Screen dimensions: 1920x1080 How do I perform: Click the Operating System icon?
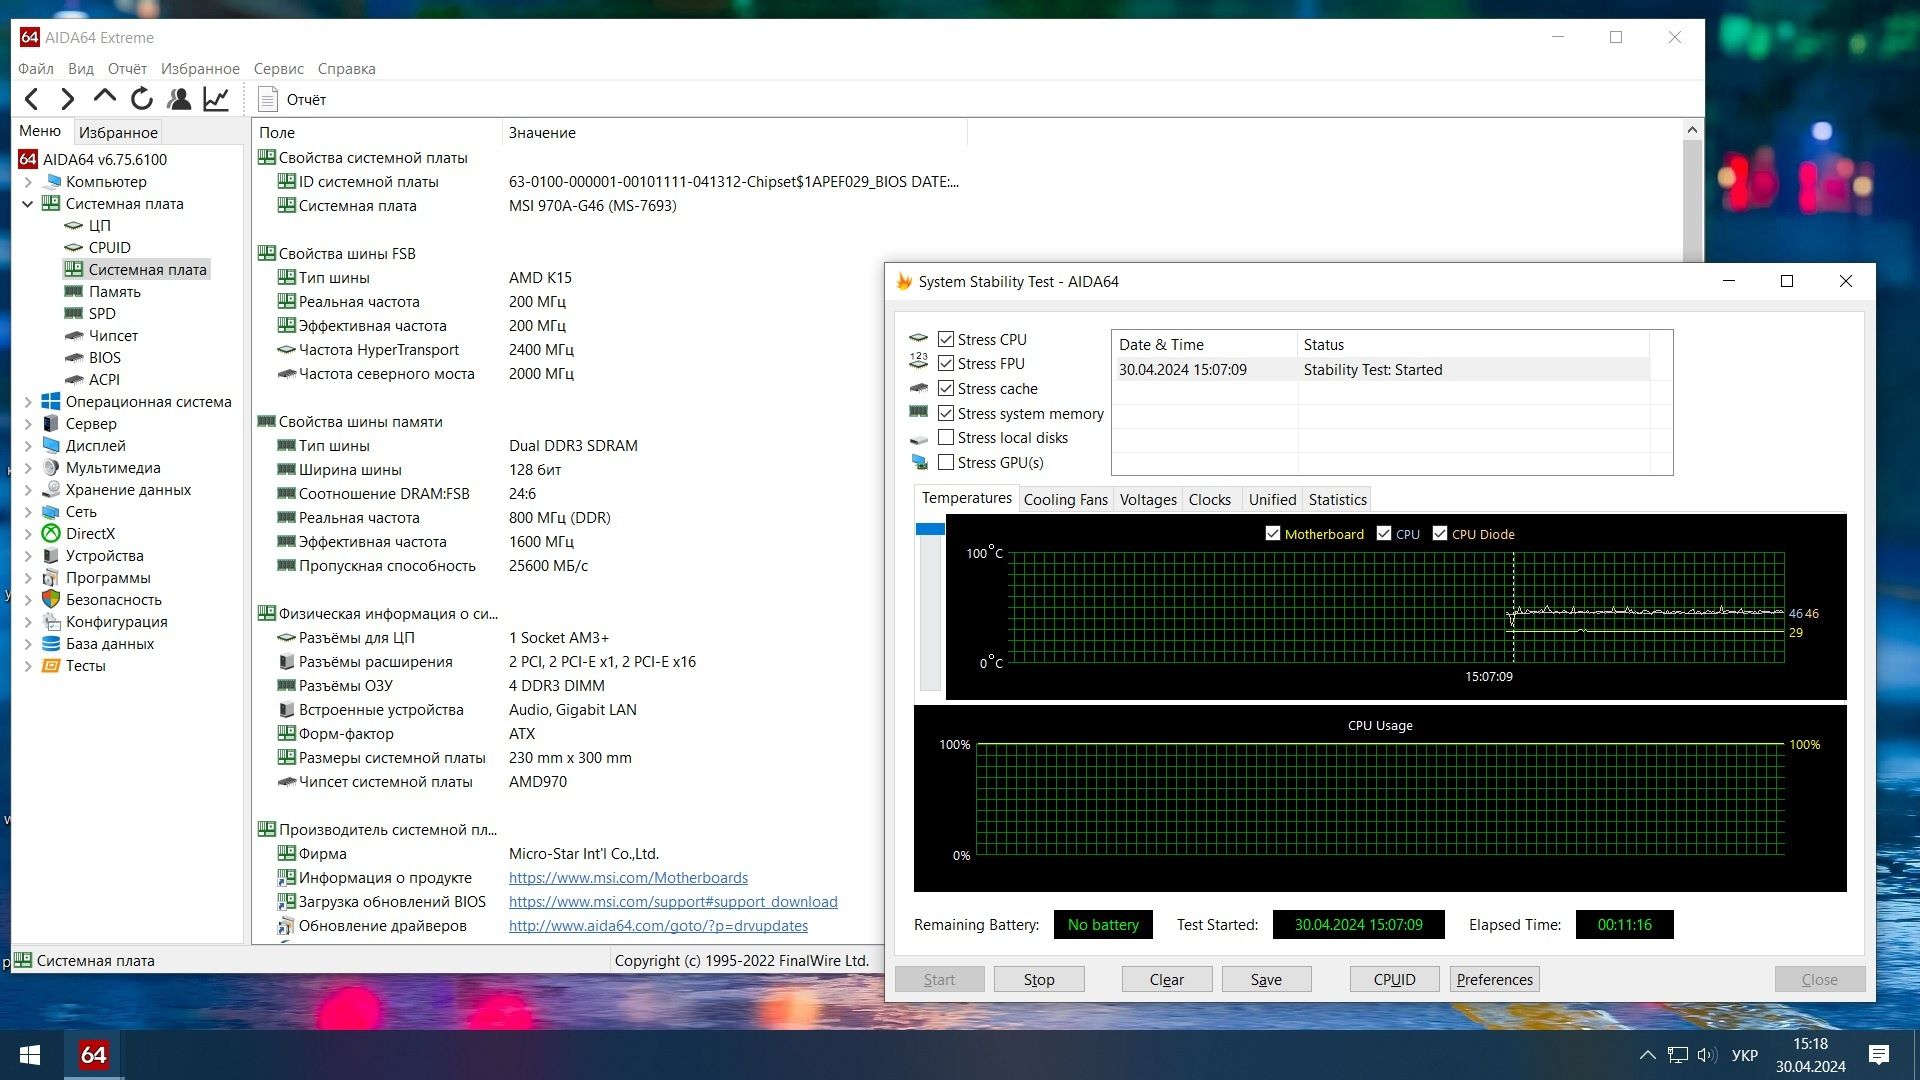(x=53, y=401)
